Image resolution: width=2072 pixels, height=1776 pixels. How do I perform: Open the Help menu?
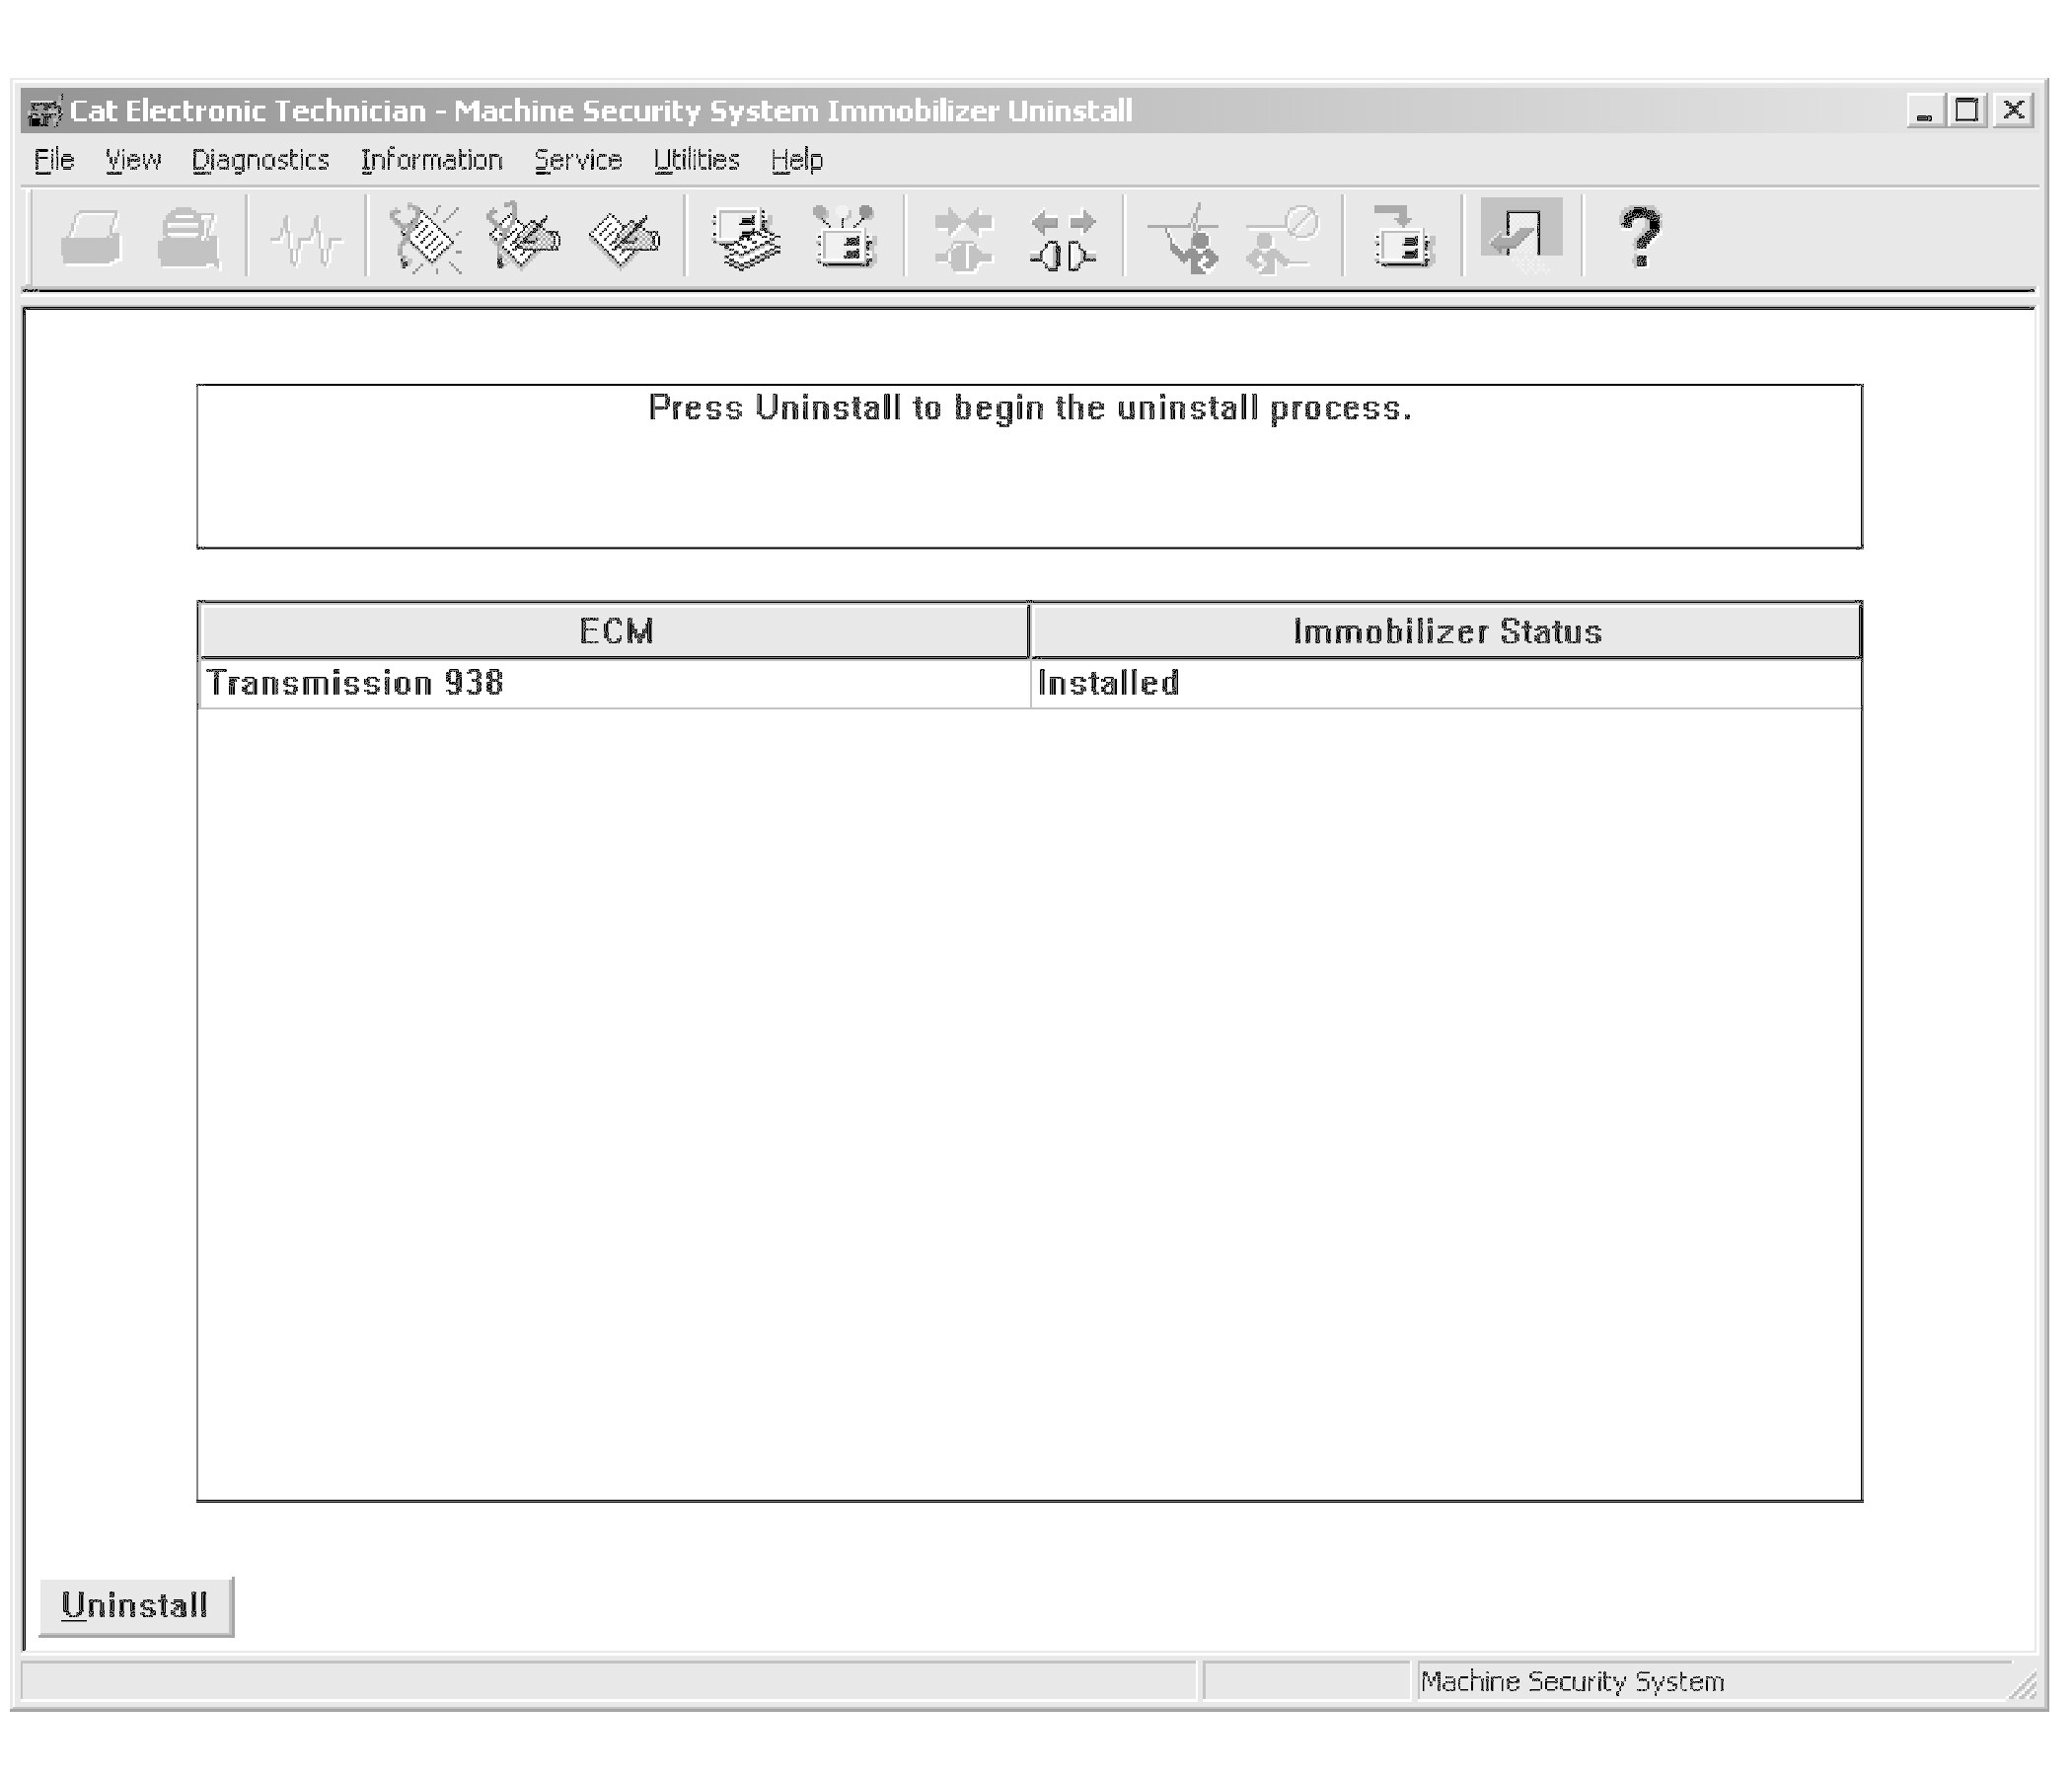[797, 160]
